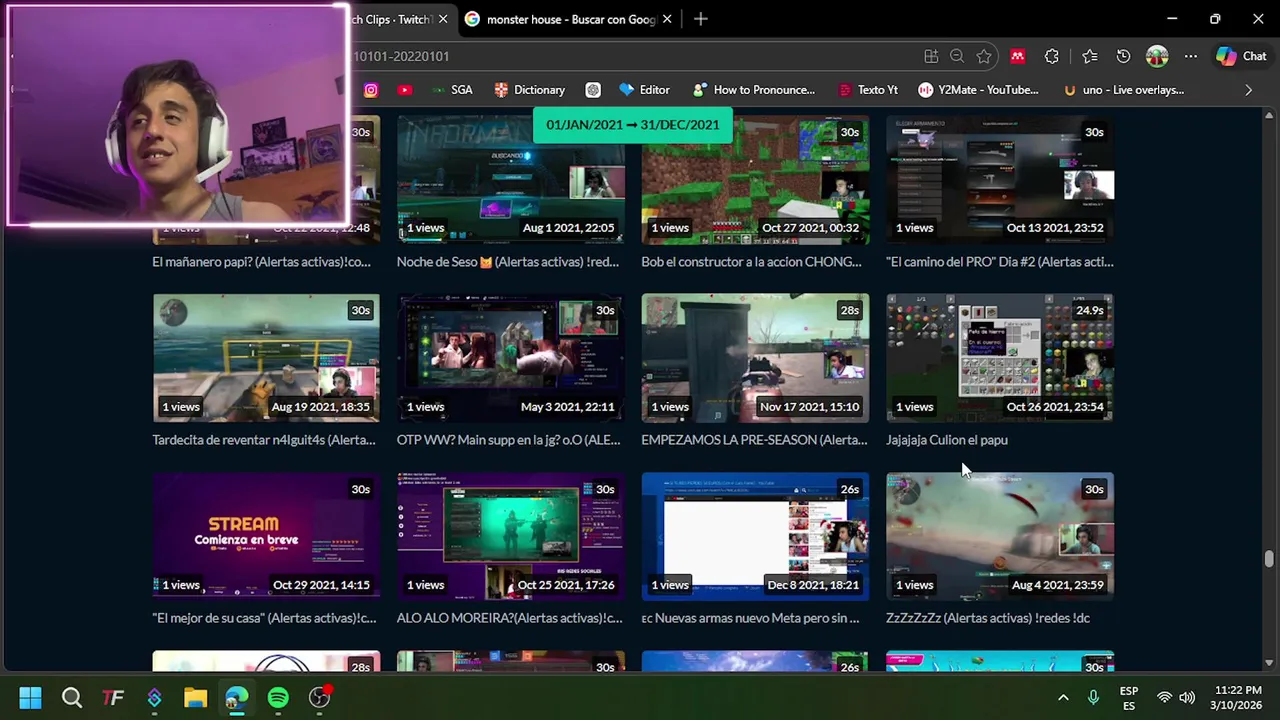
Task: Click the 01/JAN/2021 to 31/DEC/2021 date range button
Action: click(633, 125)
